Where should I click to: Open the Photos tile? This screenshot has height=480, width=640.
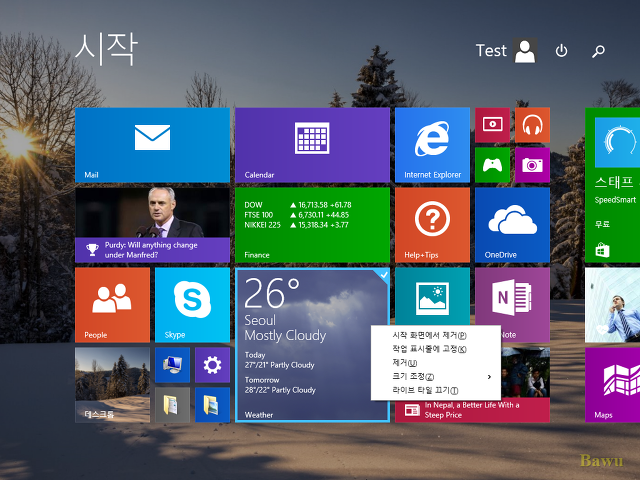432,297
